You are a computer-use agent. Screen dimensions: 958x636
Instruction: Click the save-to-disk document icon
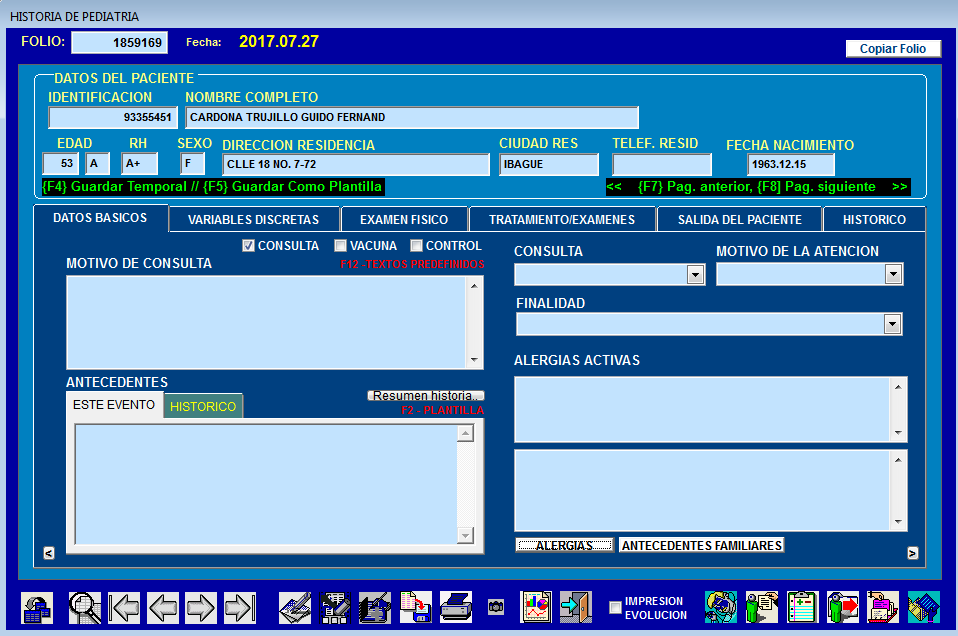pyautogui.click(x=415, y=608)
